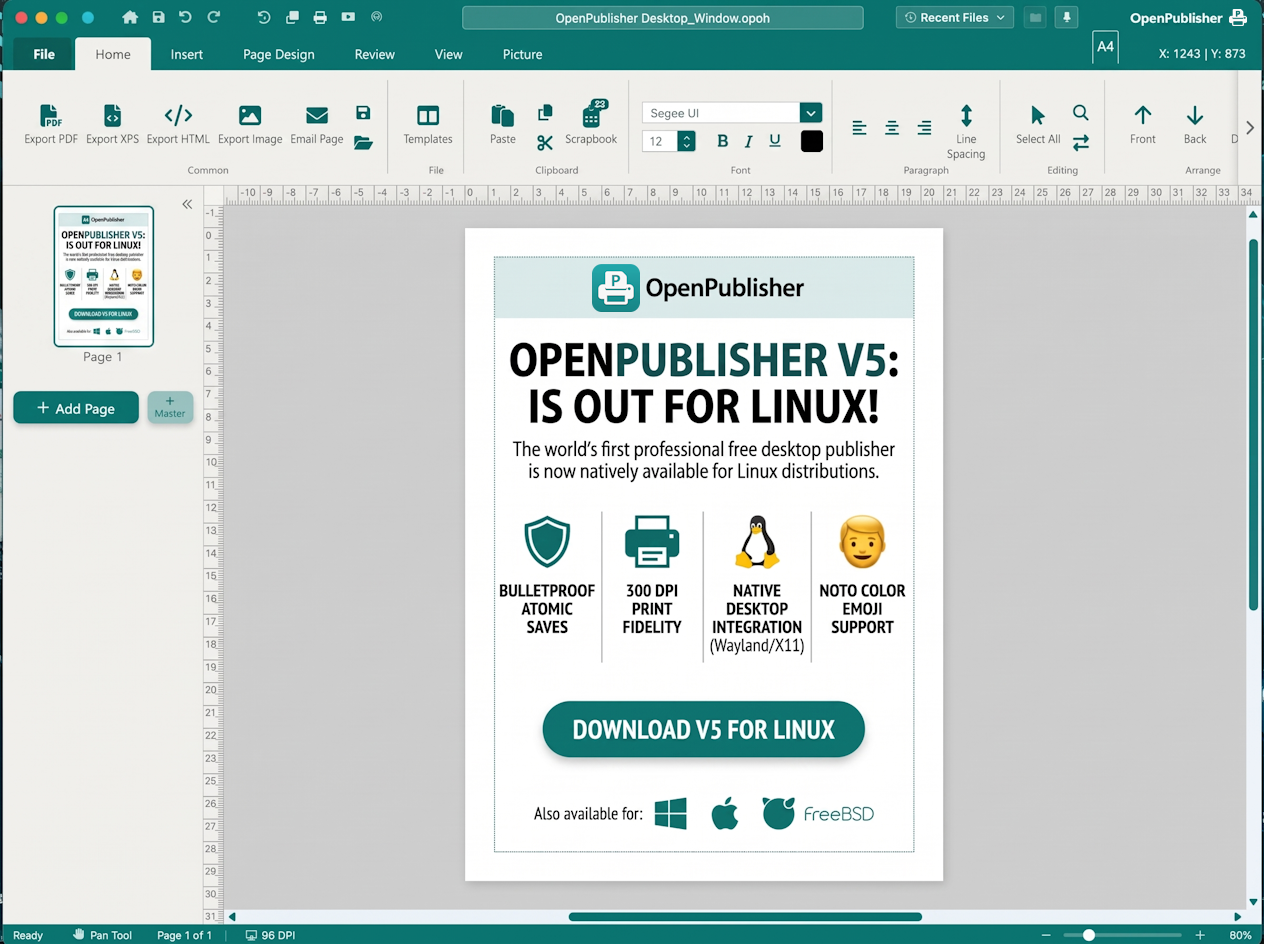The width and height of the screenshot is (1264, 944).
Task: Click the Export PDF icon
Action: (x=51, y=115)
